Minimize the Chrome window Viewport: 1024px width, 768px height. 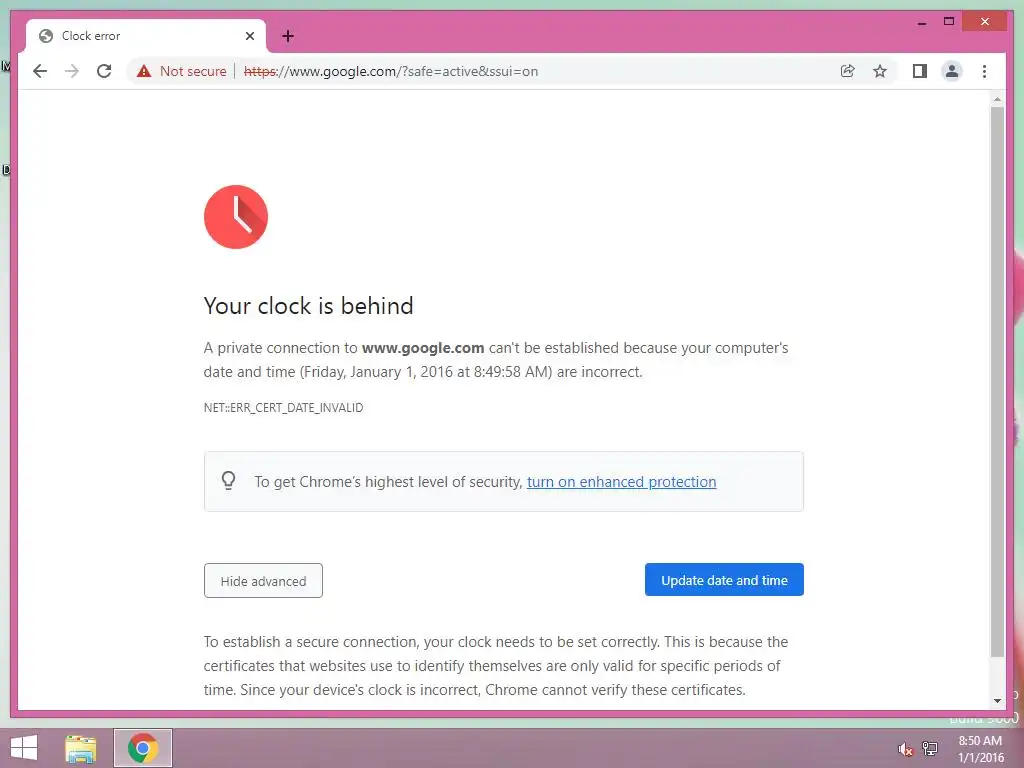click(x=921, y=22)
